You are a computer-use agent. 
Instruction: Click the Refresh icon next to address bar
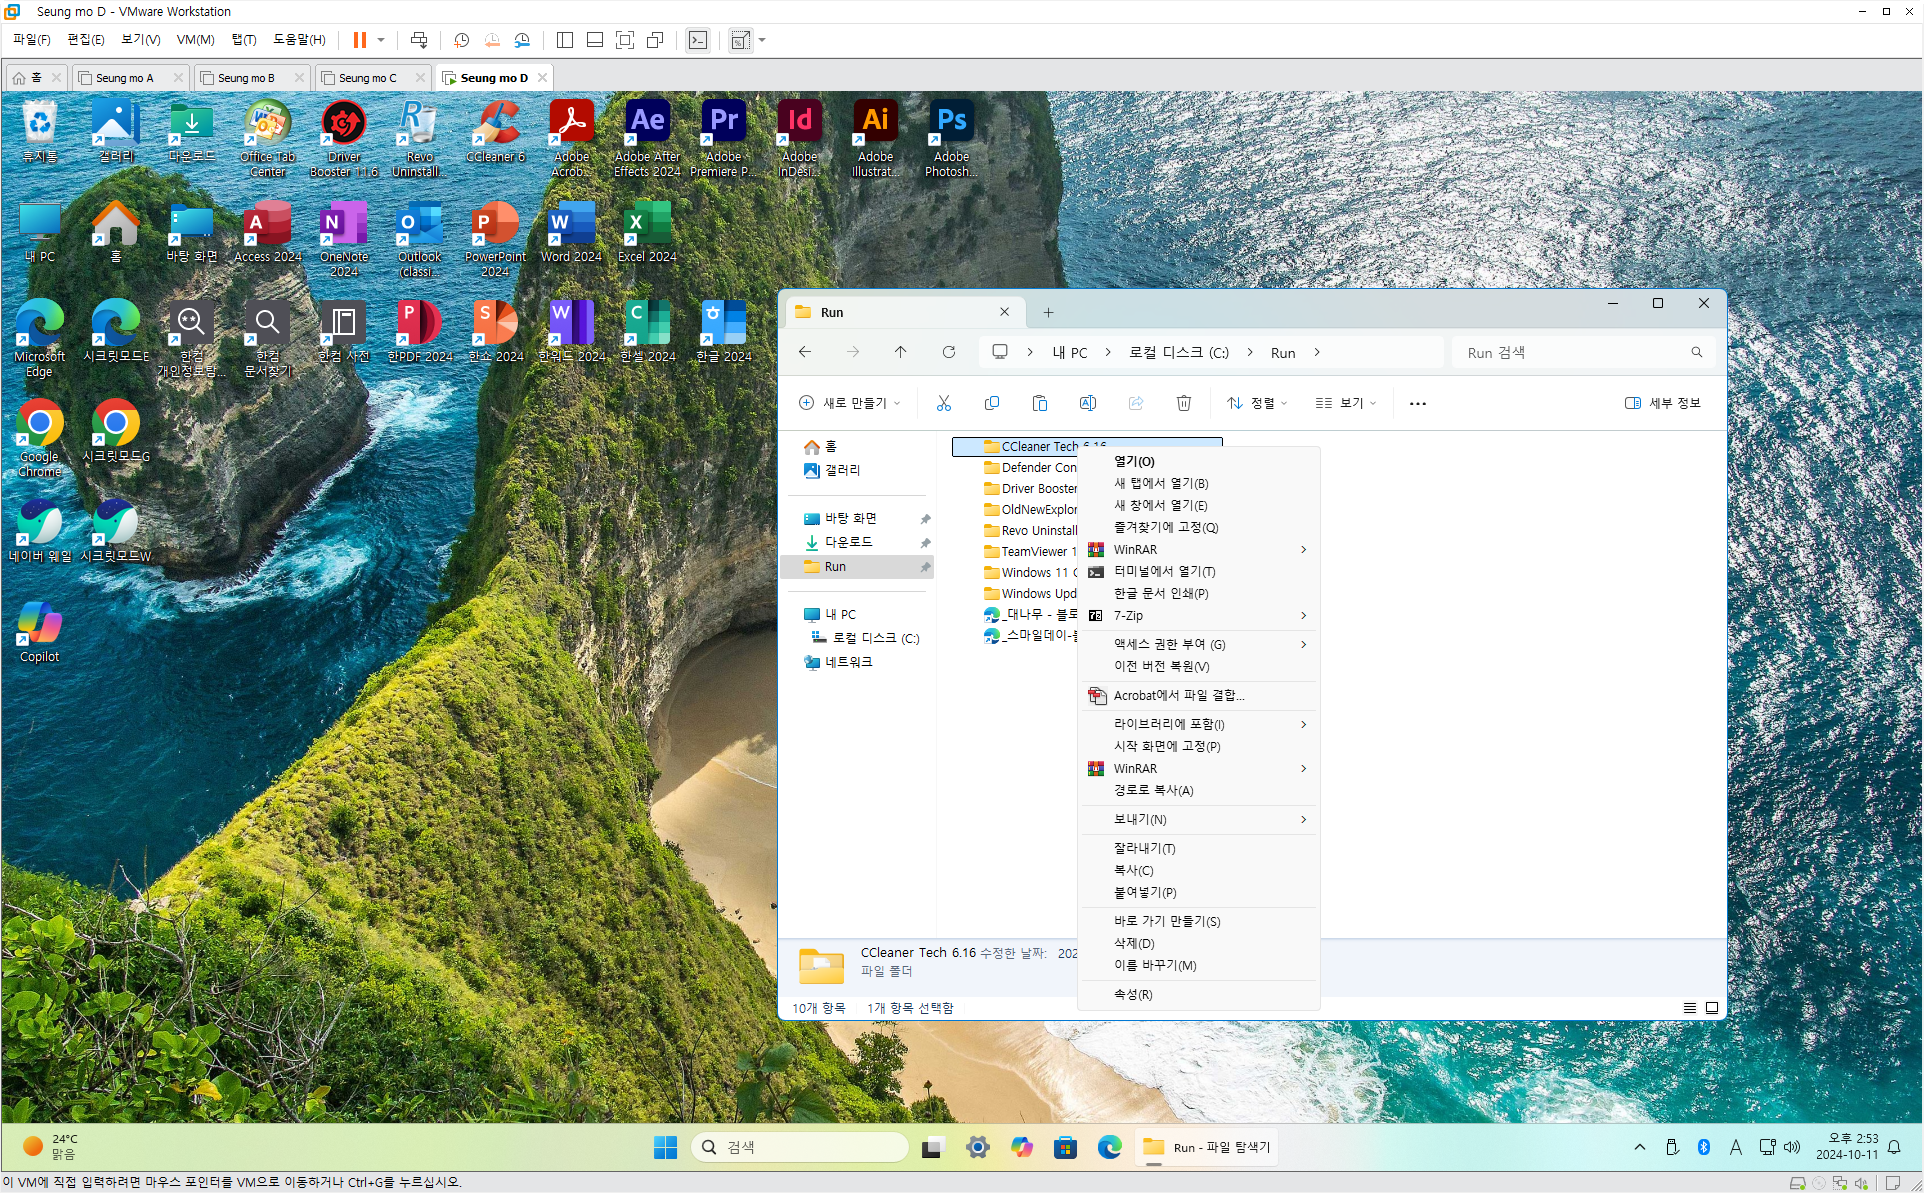(948, 352)
